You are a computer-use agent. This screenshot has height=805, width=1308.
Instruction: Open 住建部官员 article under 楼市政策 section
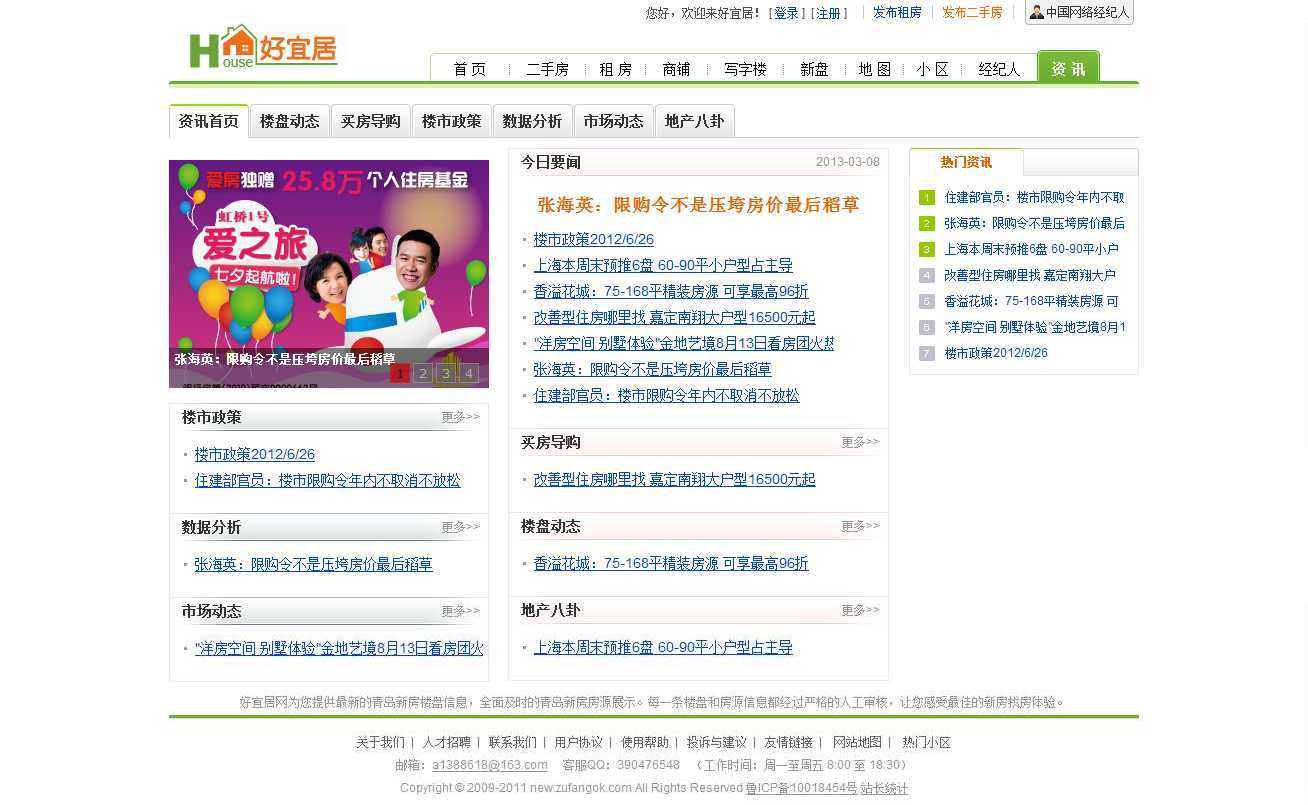327,481
